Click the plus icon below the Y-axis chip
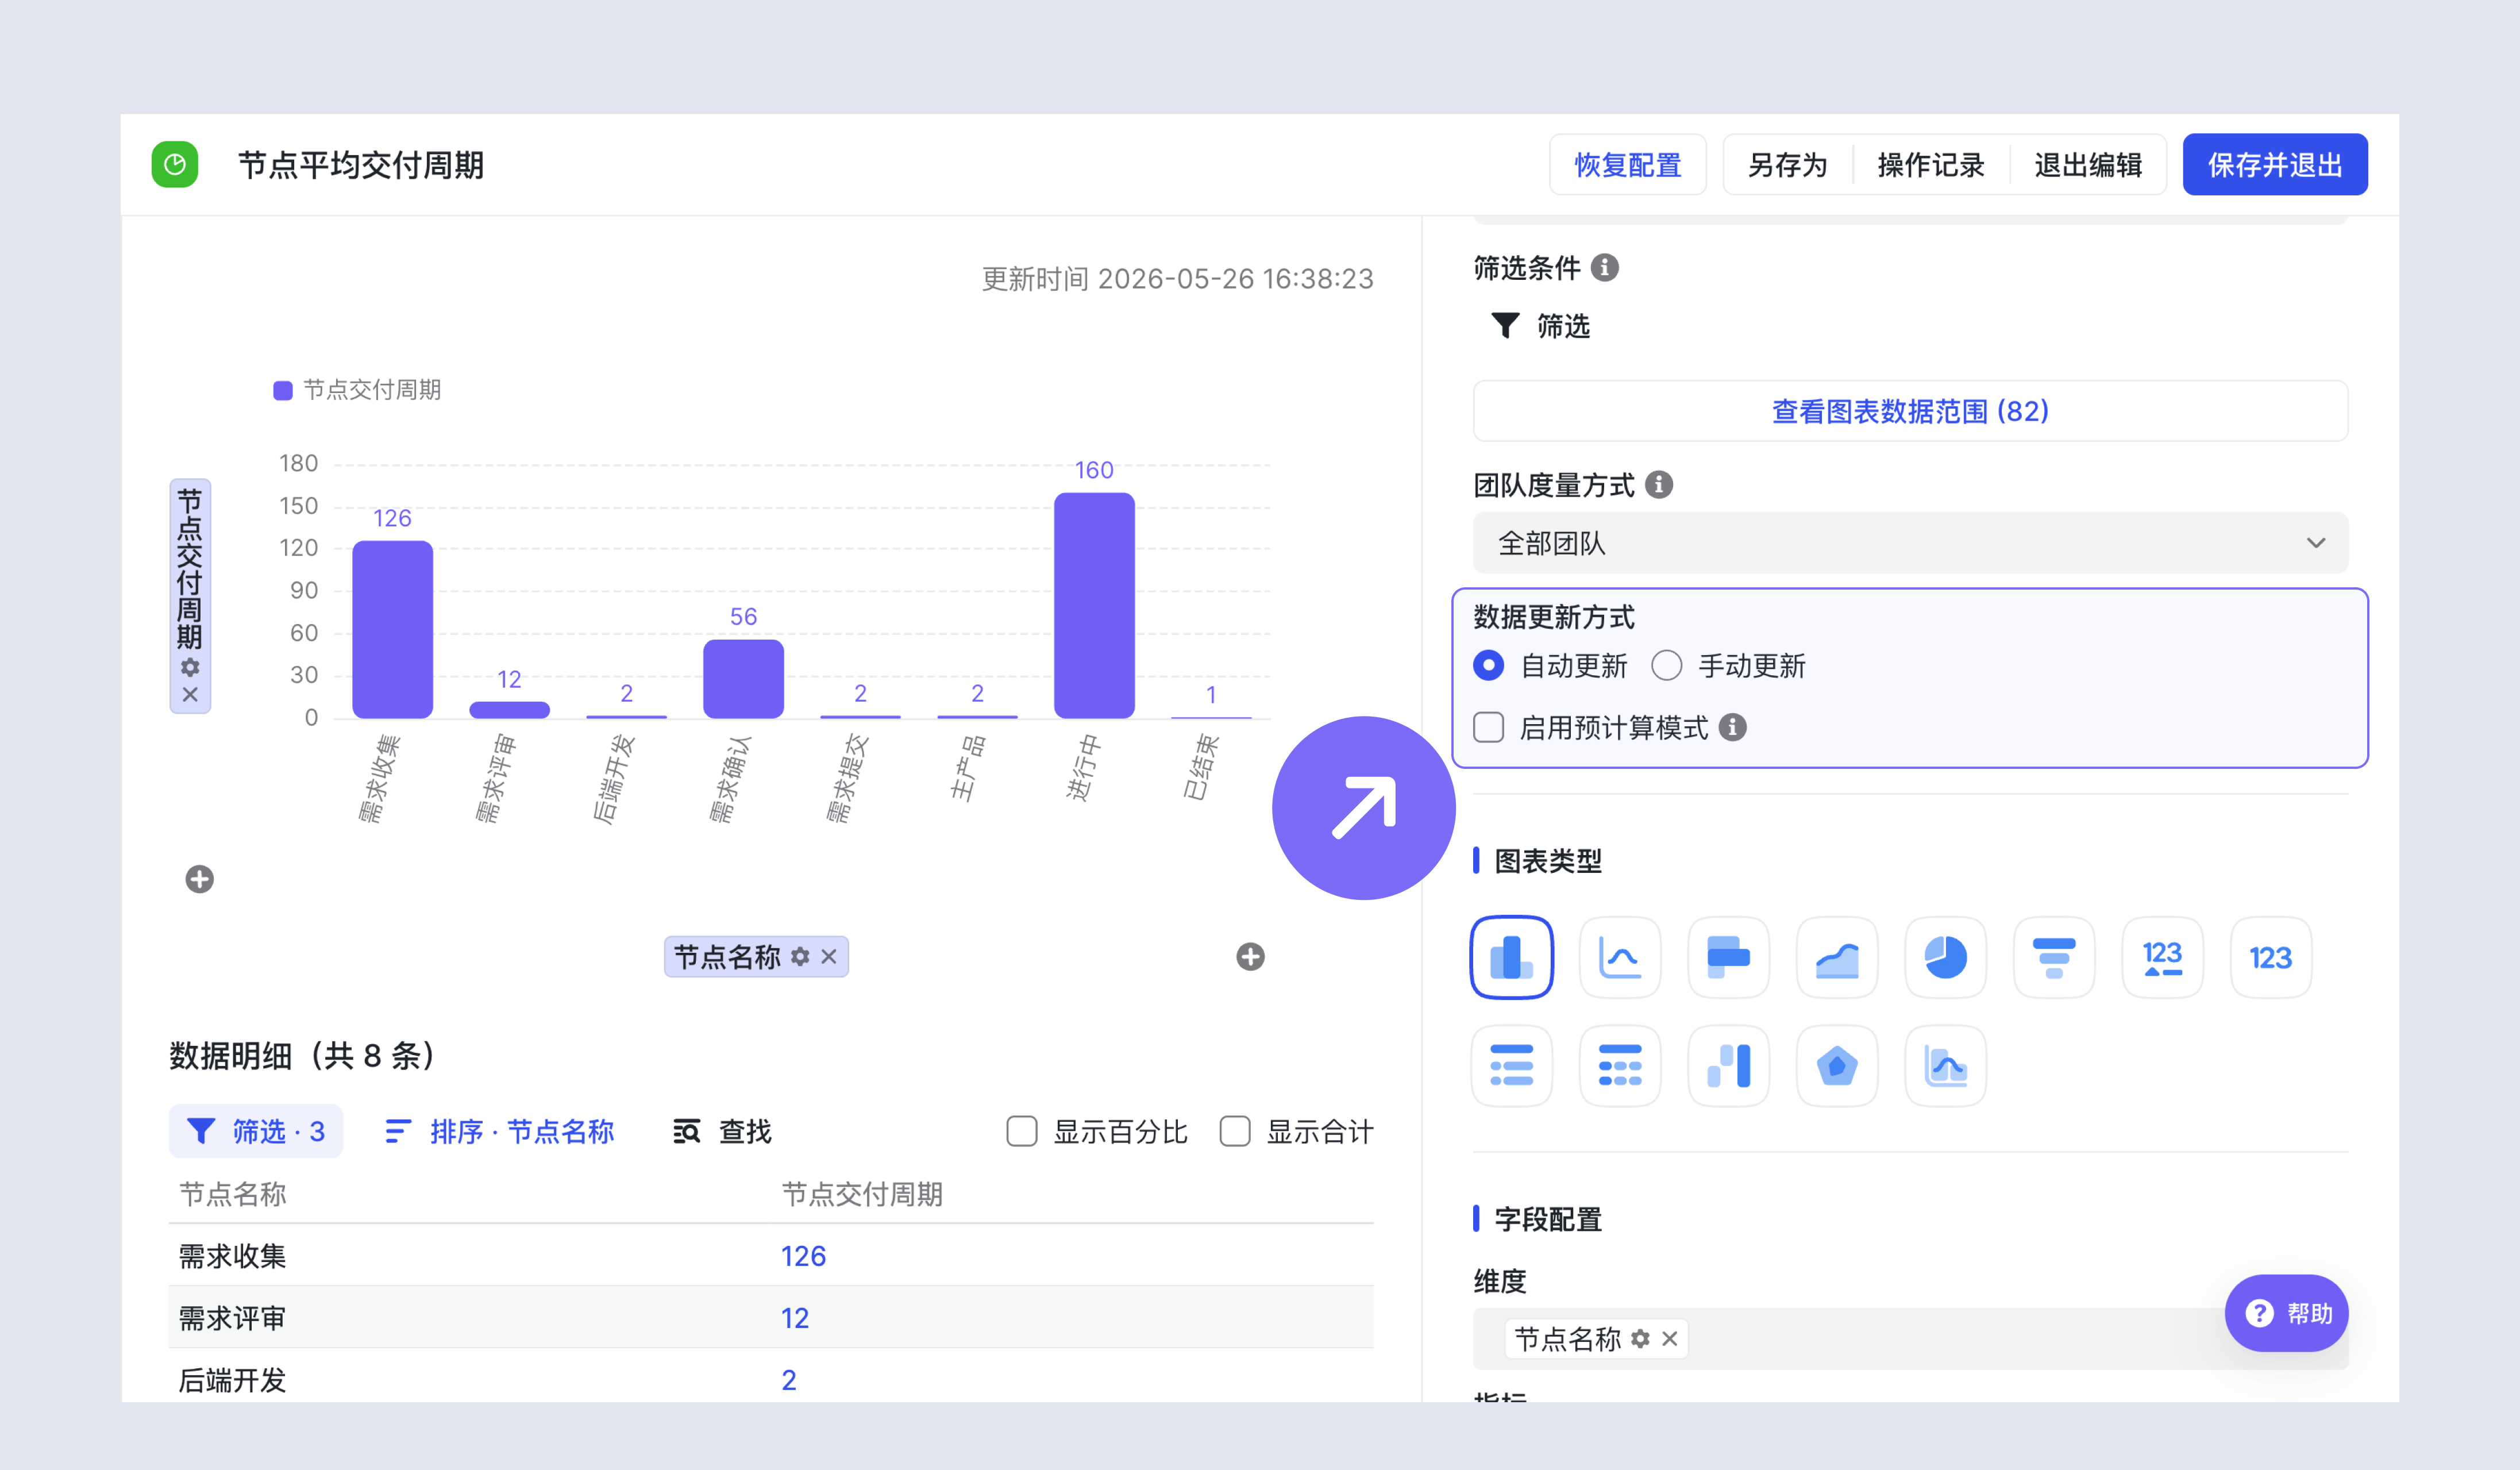The height and width of the screenshot is (1470, 2520). tap(199, 879)
